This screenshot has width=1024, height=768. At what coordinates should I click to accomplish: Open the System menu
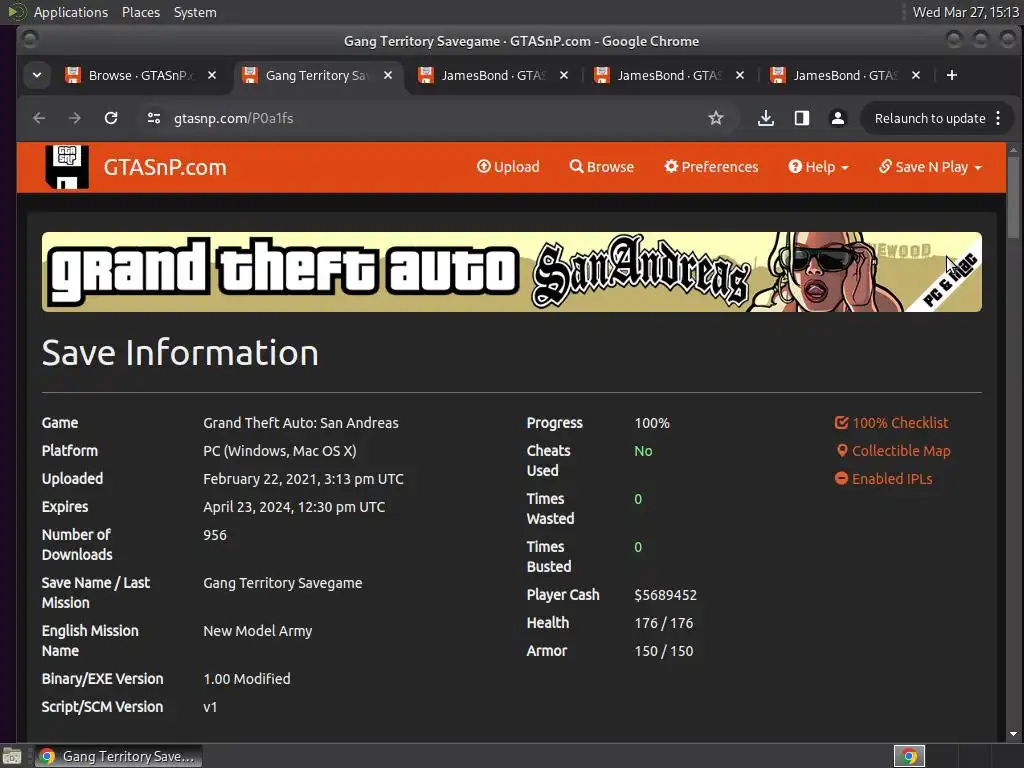(x=195, y=12)
